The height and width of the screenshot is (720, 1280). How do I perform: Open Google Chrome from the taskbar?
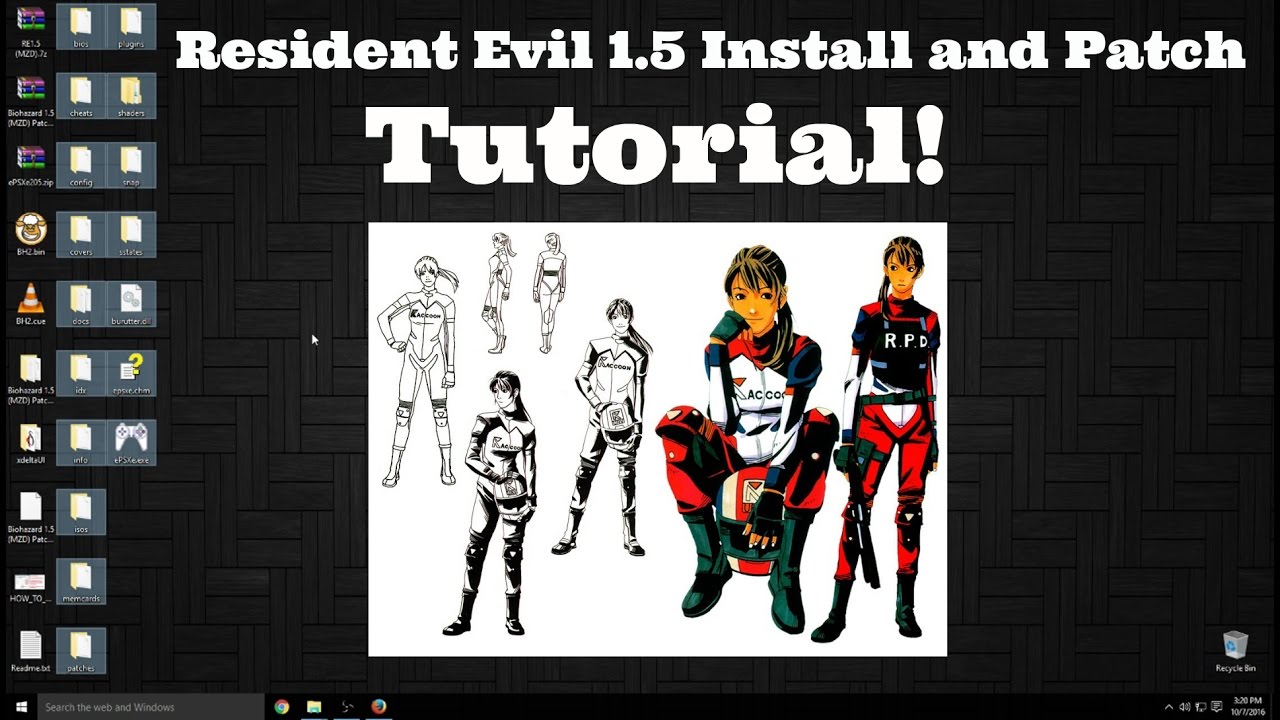pos(282,707)
